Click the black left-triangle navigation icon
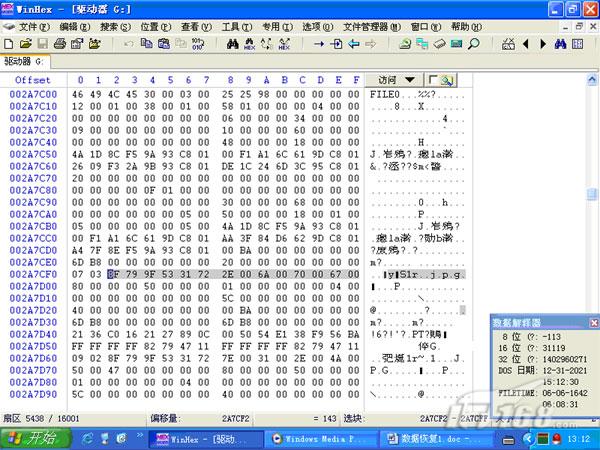 [x=525, y=44]
